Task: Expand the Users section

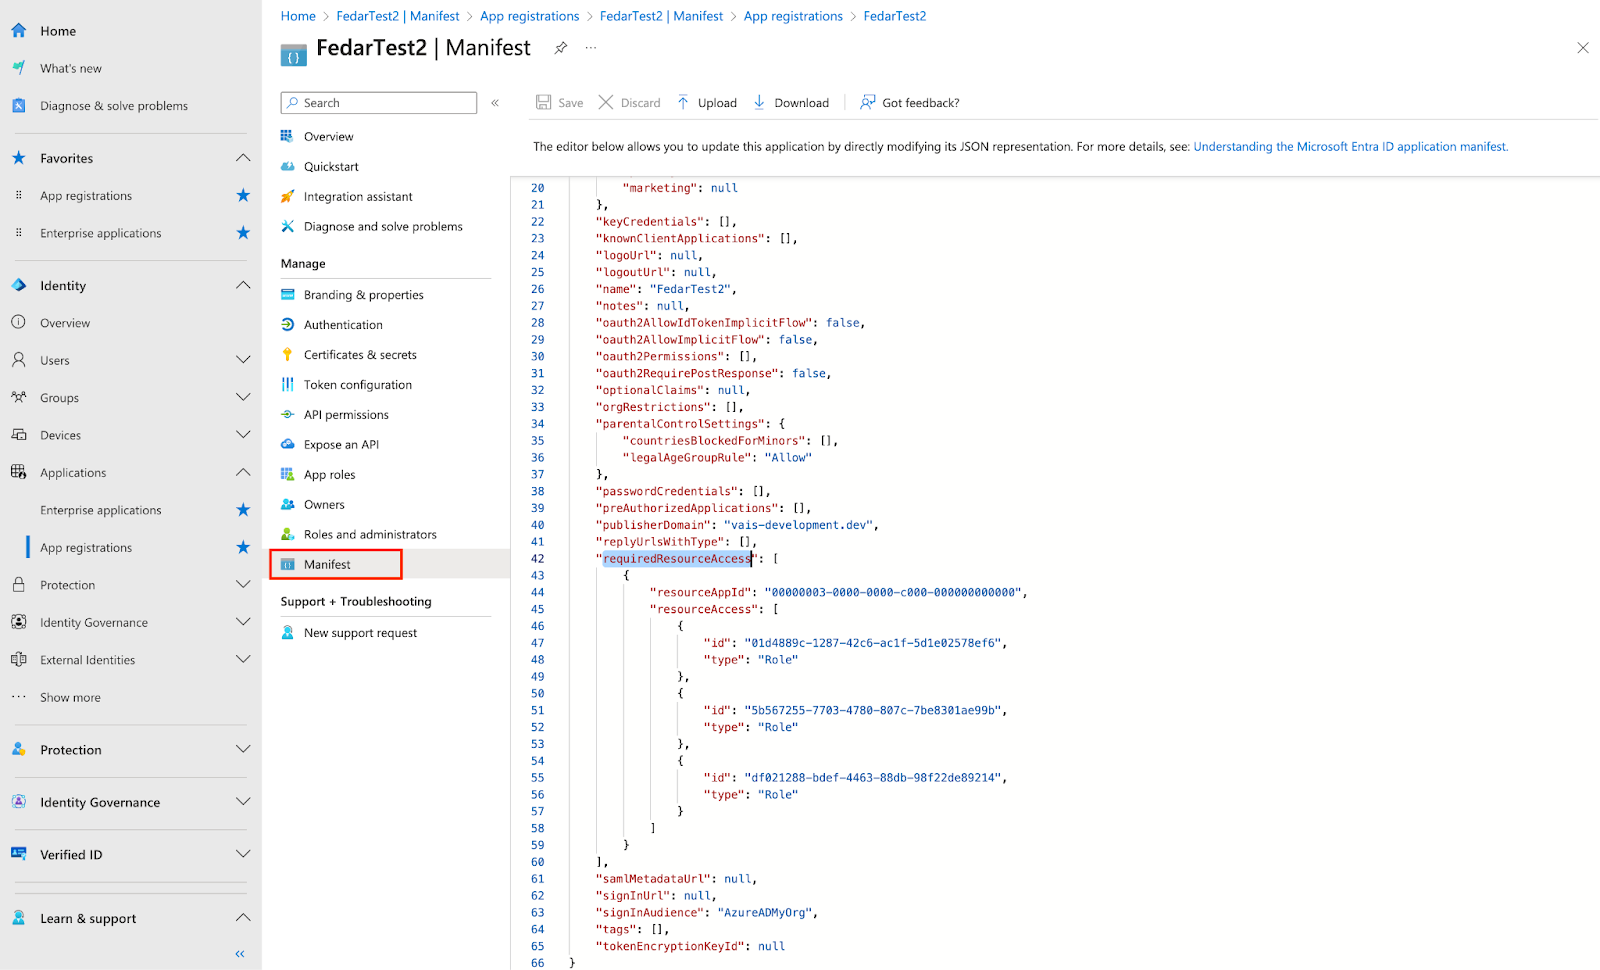Action: (243, 360)
